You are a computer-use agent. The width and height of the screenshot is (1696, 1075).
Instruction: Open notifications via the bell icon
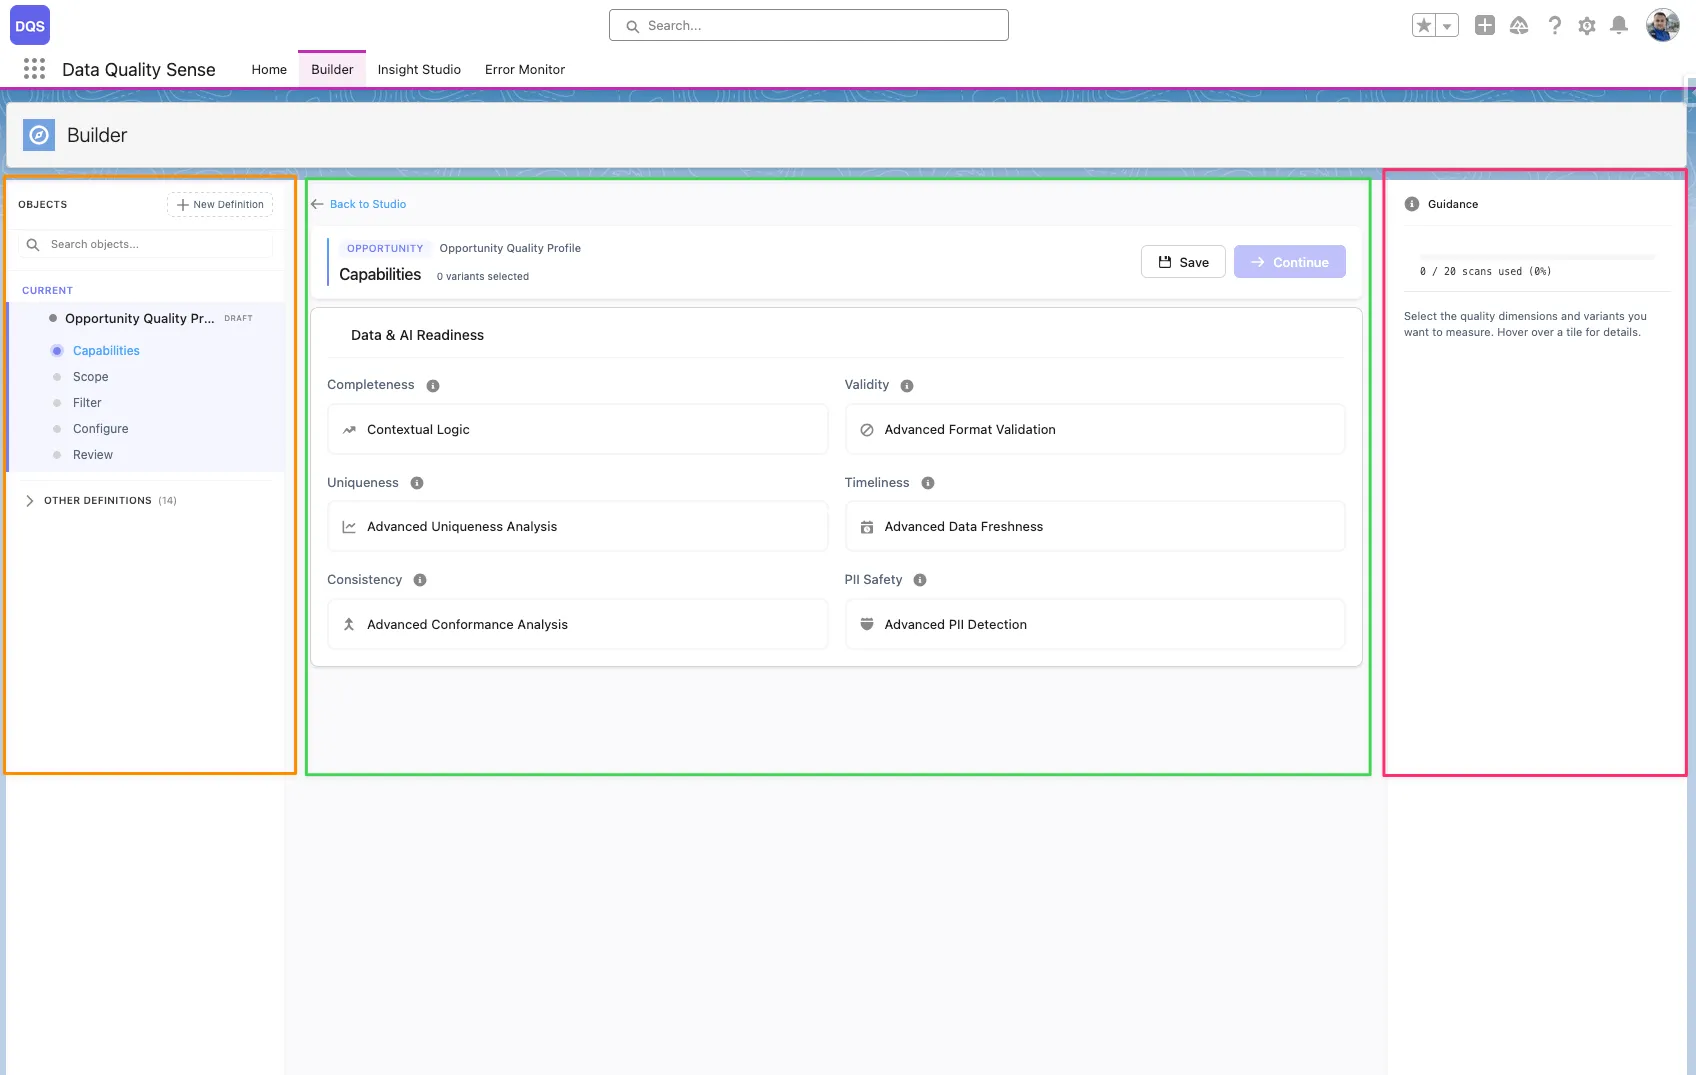point(1619,25)
